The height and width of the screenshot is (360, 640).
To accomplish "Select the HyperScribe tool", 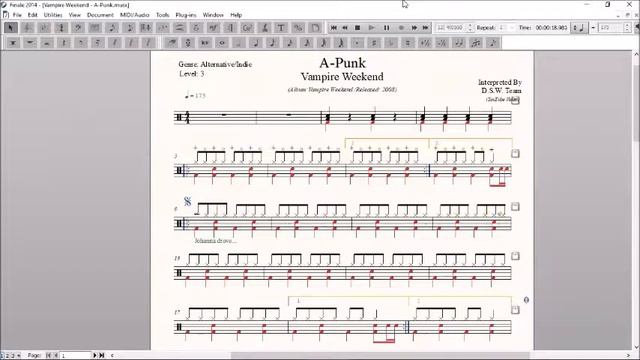I will [146, 28].
